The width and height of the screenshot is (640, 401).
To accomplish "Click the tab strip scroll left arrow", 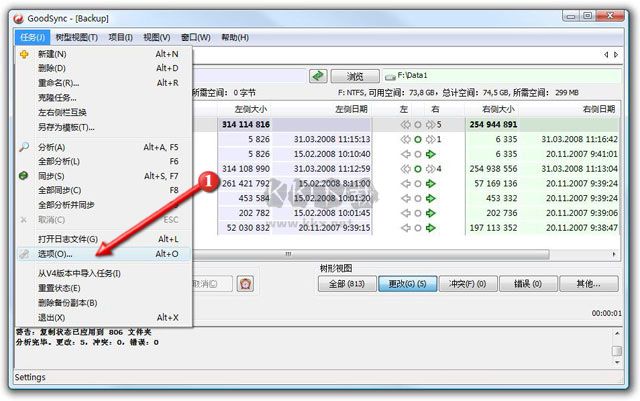I will [x=606, y=54].
